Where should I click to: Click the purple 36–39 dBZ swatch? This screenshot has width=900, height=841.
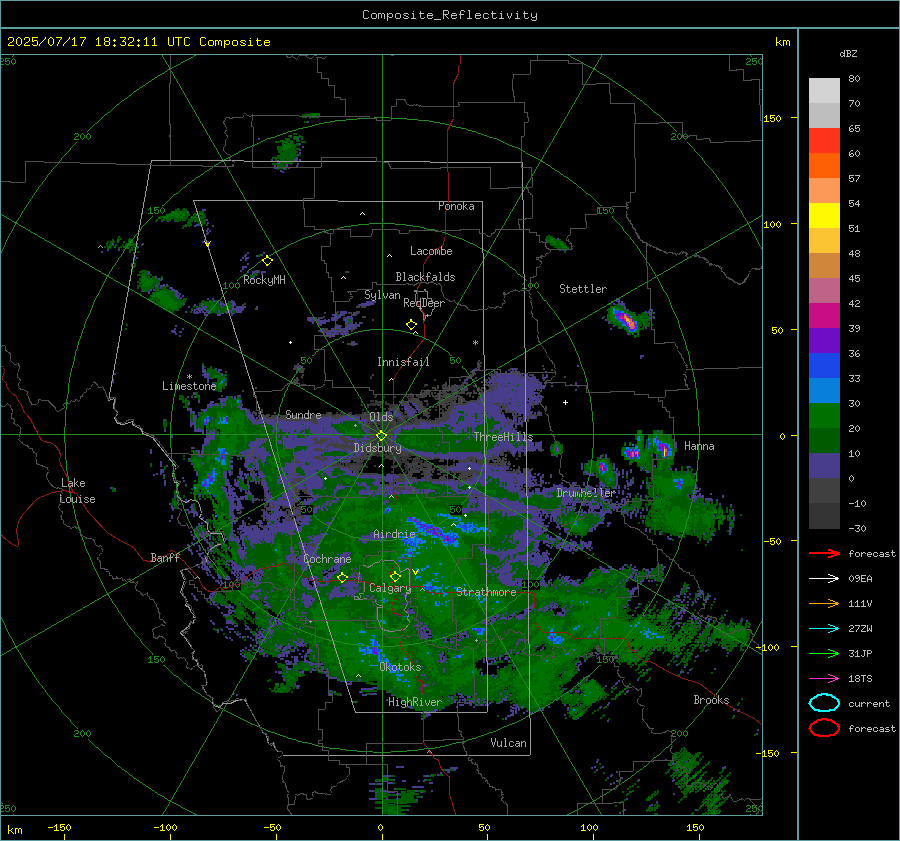(824, 340)
